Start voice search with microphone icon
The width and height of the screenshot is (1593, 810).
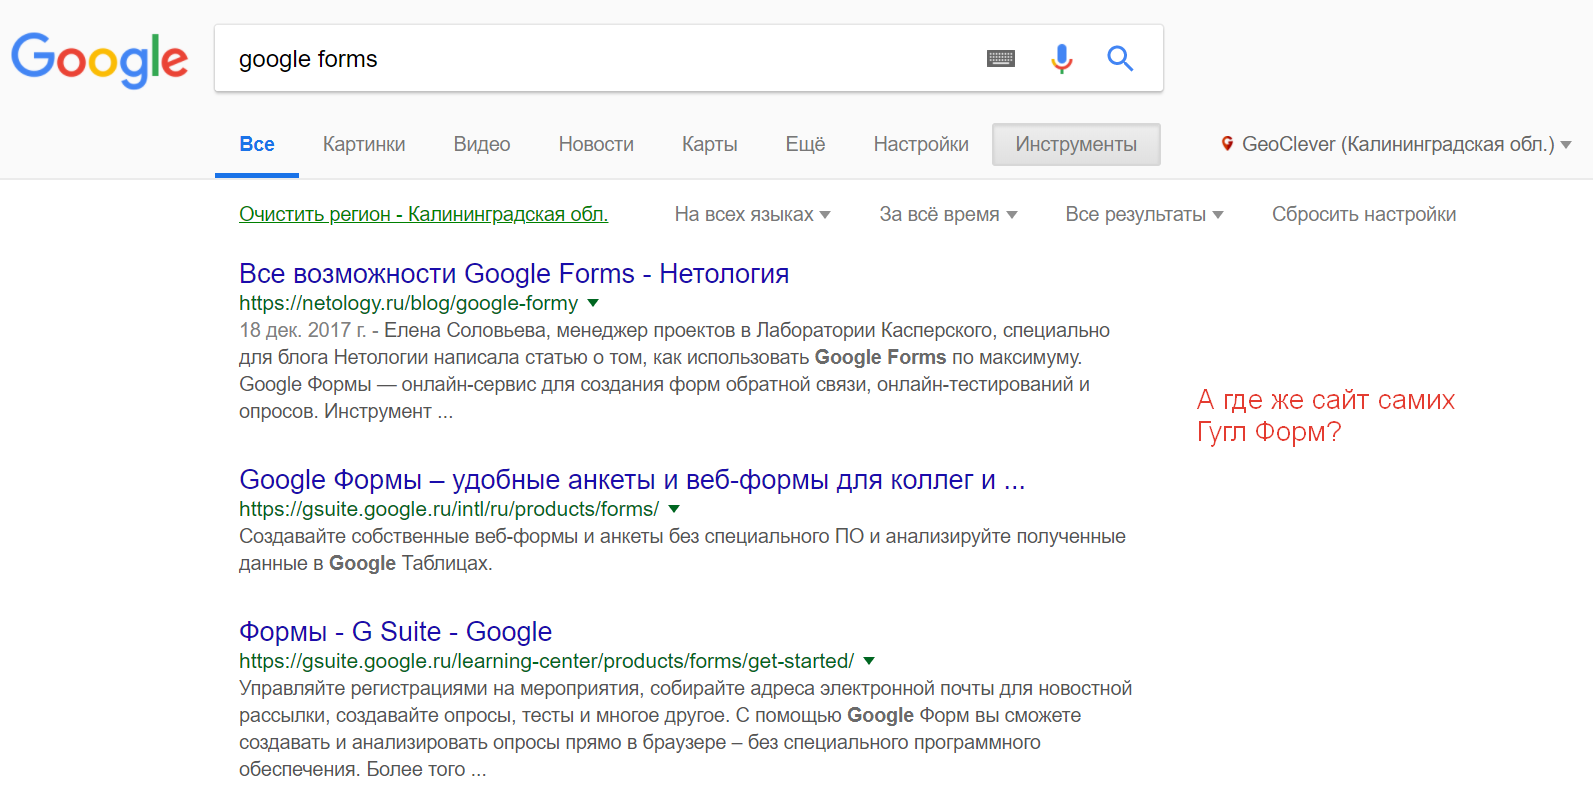click(1061, 59)
